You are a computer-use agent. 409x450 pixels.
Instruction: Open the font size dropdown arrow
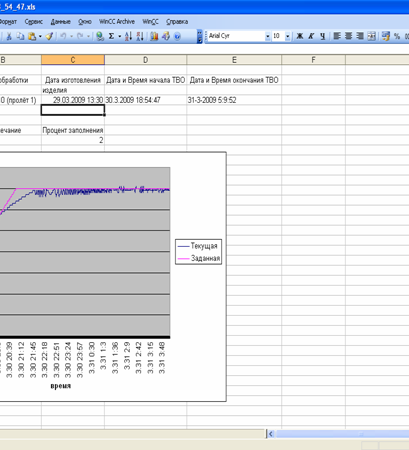click(287, 36)
